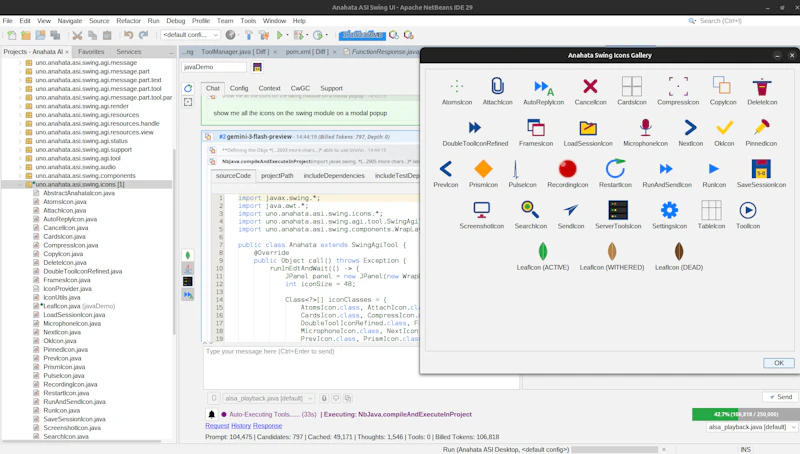Click the restart icon beside the Chat tab
800x454 pixels.
pos(188,88)
